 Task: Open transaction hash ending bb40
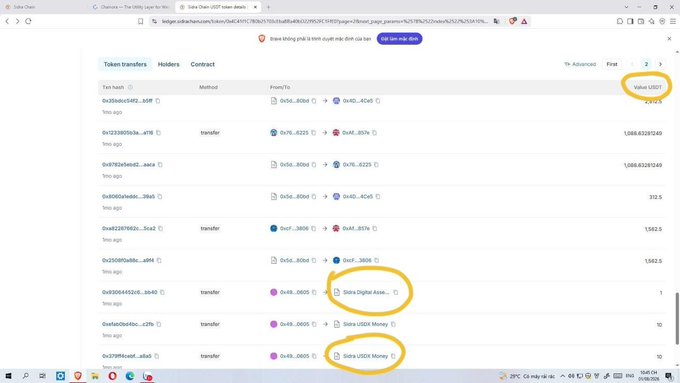(130, 292)
